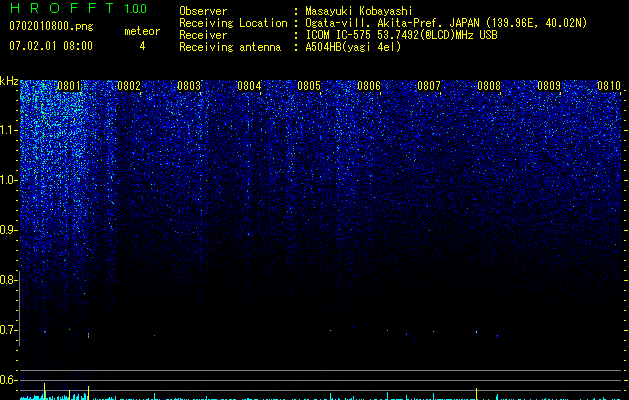Click the Observer field label
Image resolution: width=629 pixels, height=400 pixels.
pyautogui.click(x=203, y=11)
